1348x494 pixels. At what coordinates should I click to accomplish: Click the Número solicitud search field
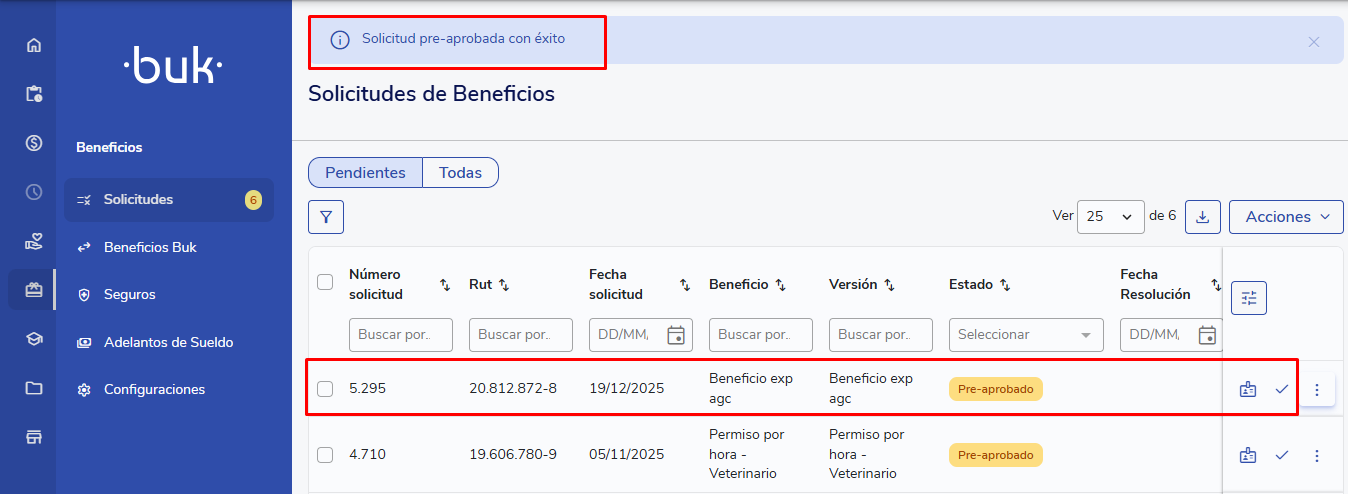tap(400, 335)
